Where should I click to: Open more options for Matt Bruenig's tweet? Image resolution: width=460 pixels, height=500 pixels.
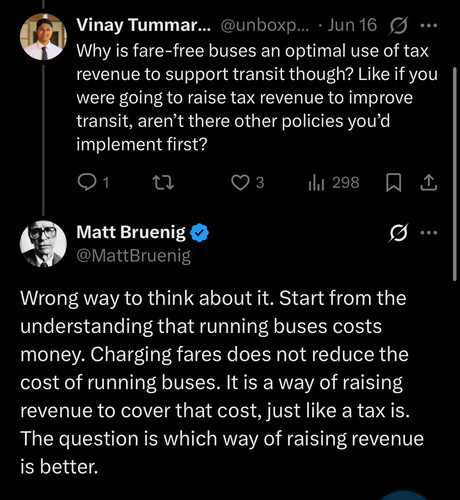[x=429, y=233]
